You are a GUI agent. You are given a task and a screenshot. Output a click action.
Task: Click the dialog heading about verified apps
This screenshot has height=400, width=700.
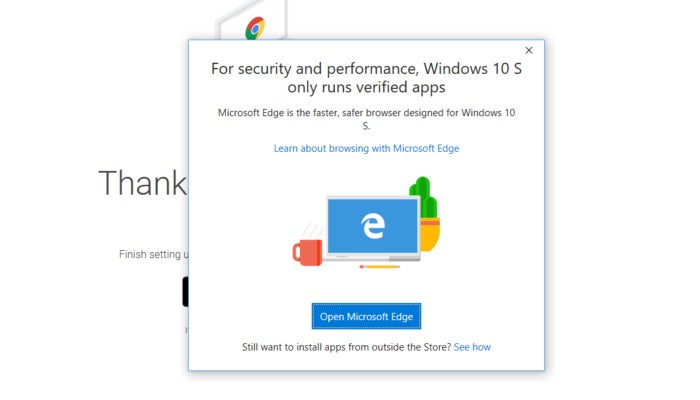[366, 77]
